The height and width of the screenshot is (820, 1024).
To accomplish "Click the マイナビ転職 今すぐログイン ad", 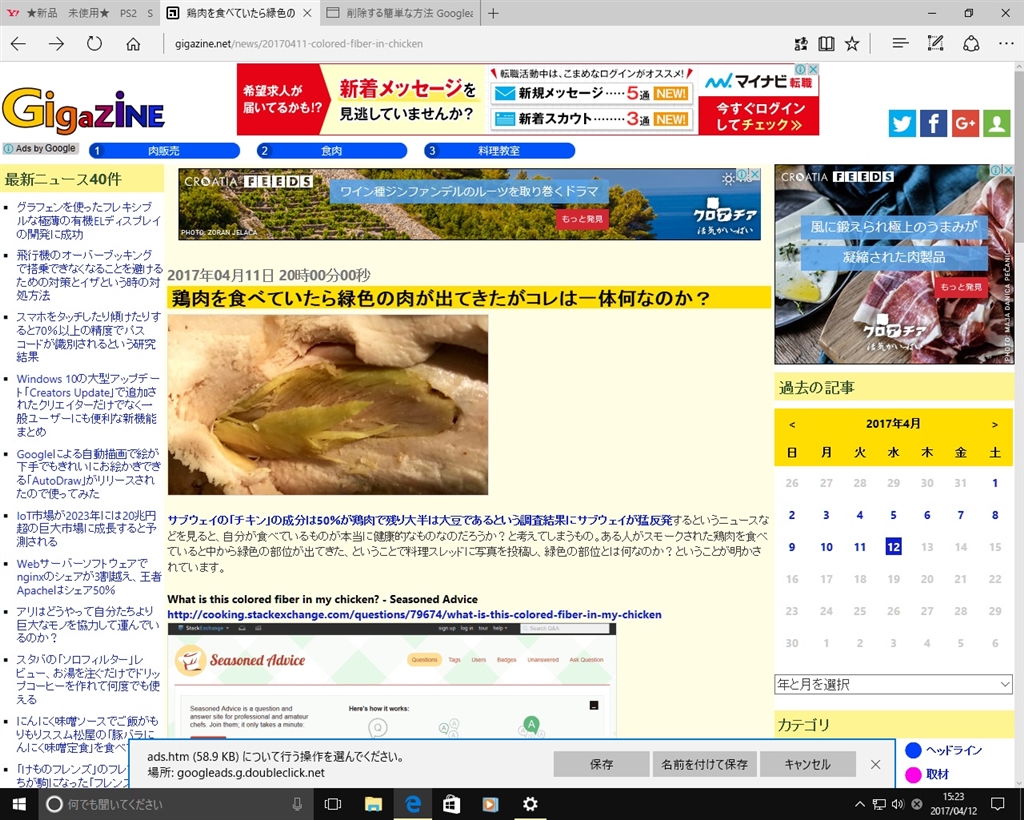I will coord(759,116).
